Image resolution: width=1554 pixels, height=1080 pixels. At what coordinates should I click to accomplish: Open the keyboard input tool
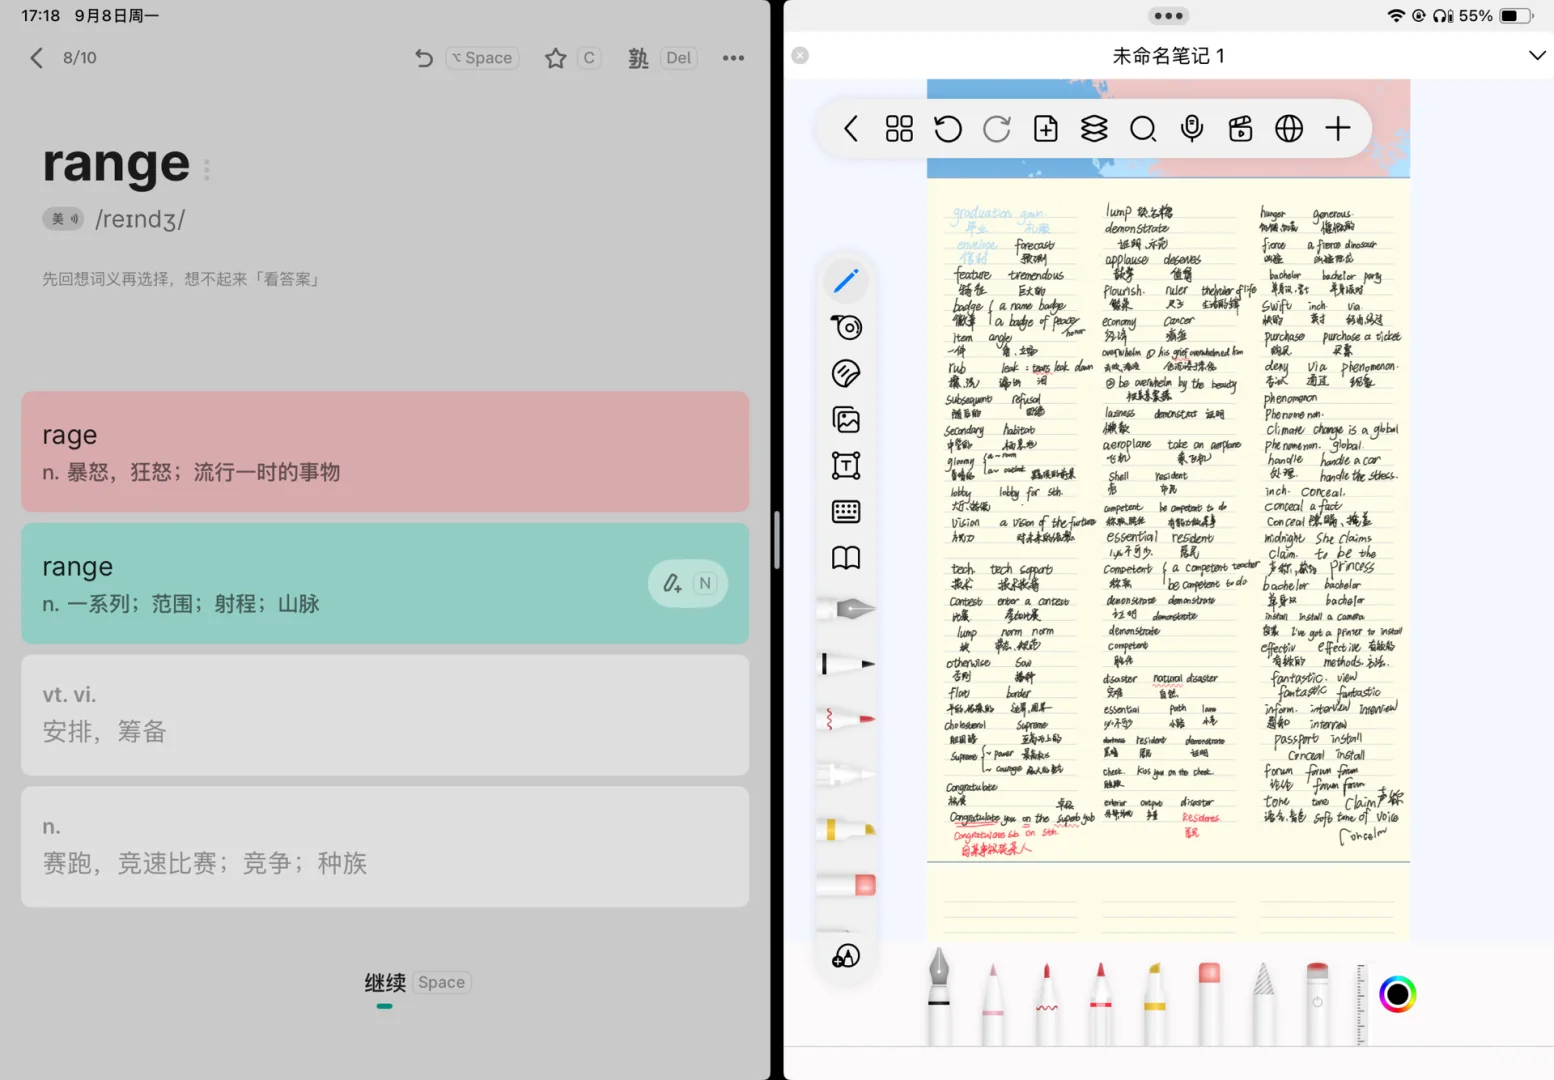click(846, 512)
